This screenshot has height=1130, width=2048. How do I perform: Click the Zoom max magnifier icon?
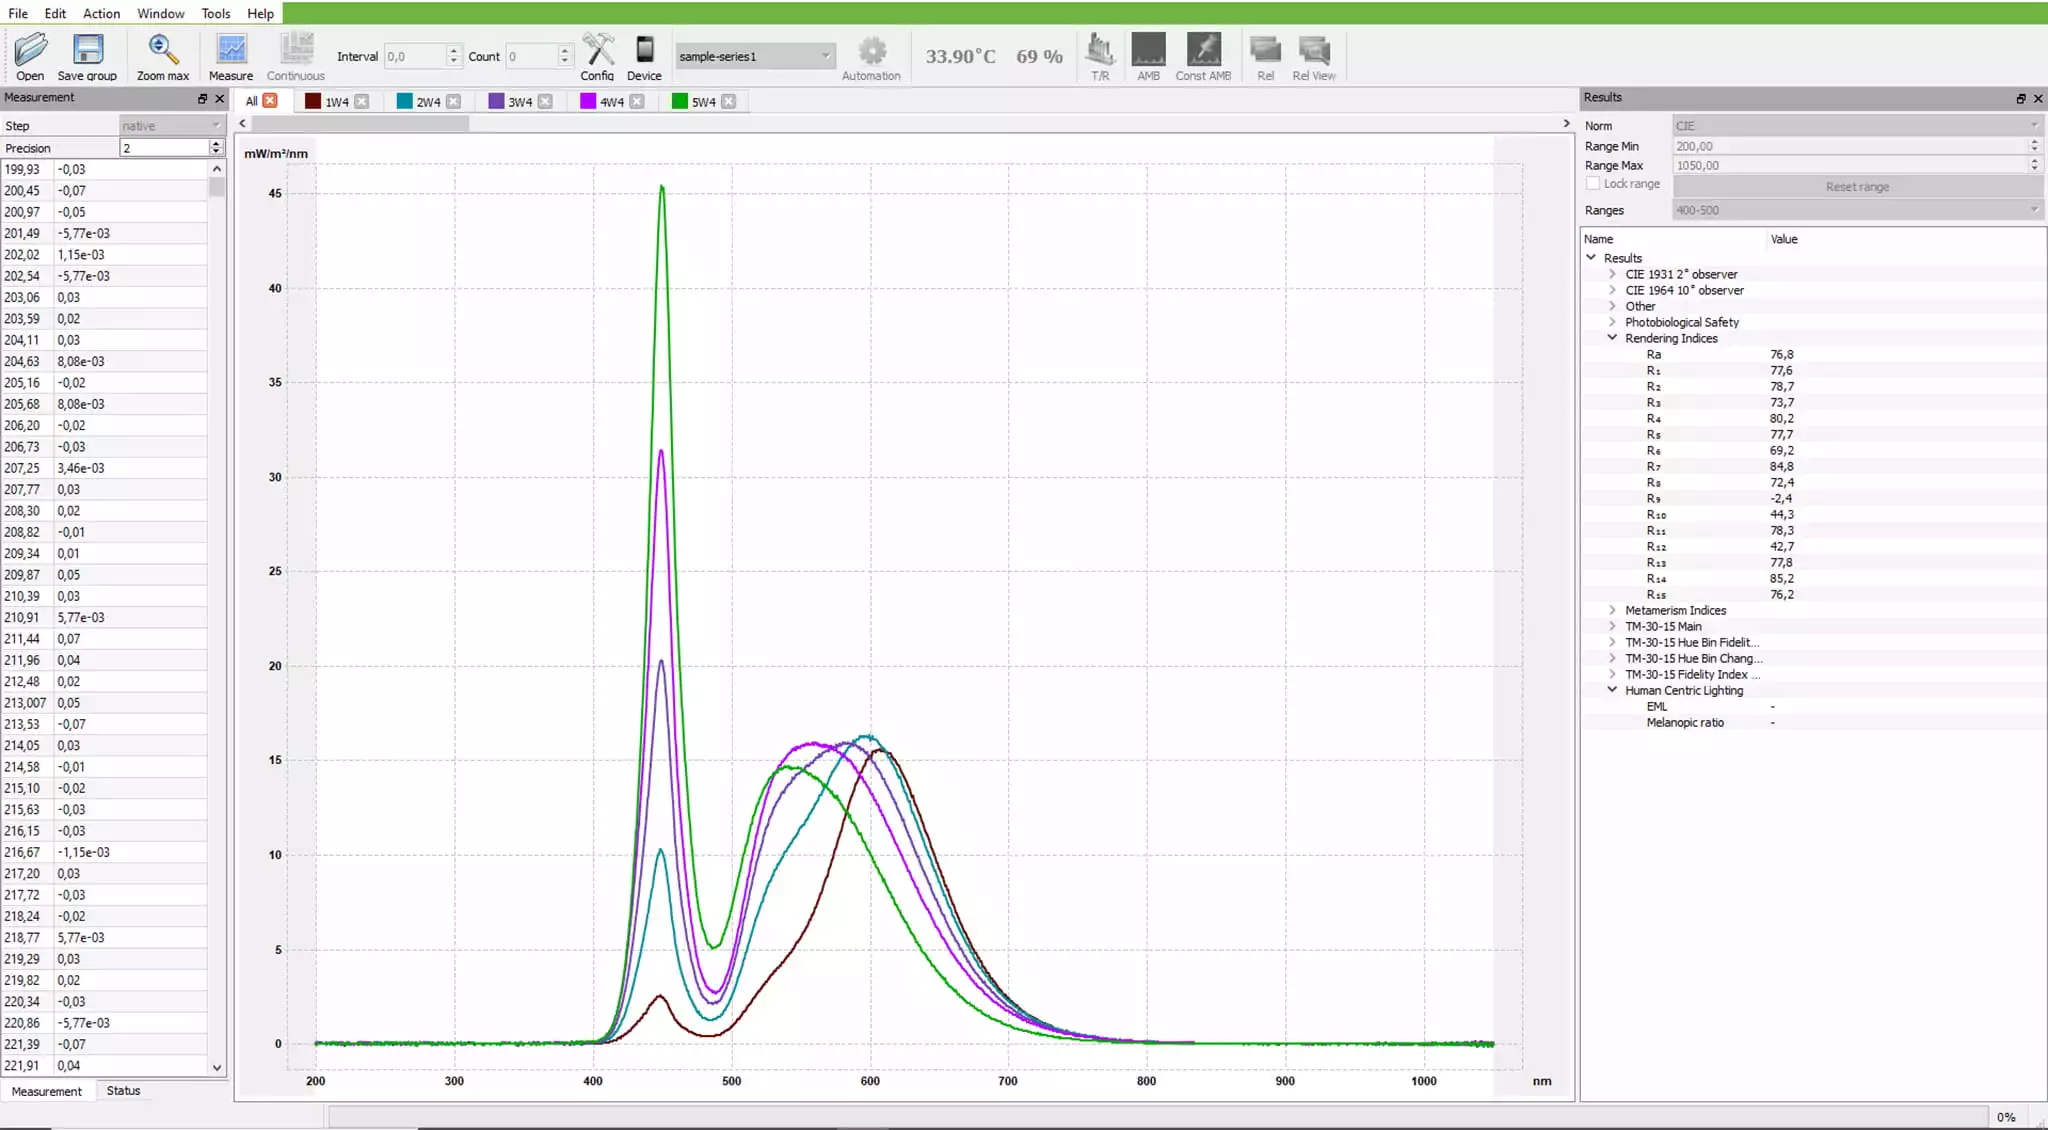162,50
